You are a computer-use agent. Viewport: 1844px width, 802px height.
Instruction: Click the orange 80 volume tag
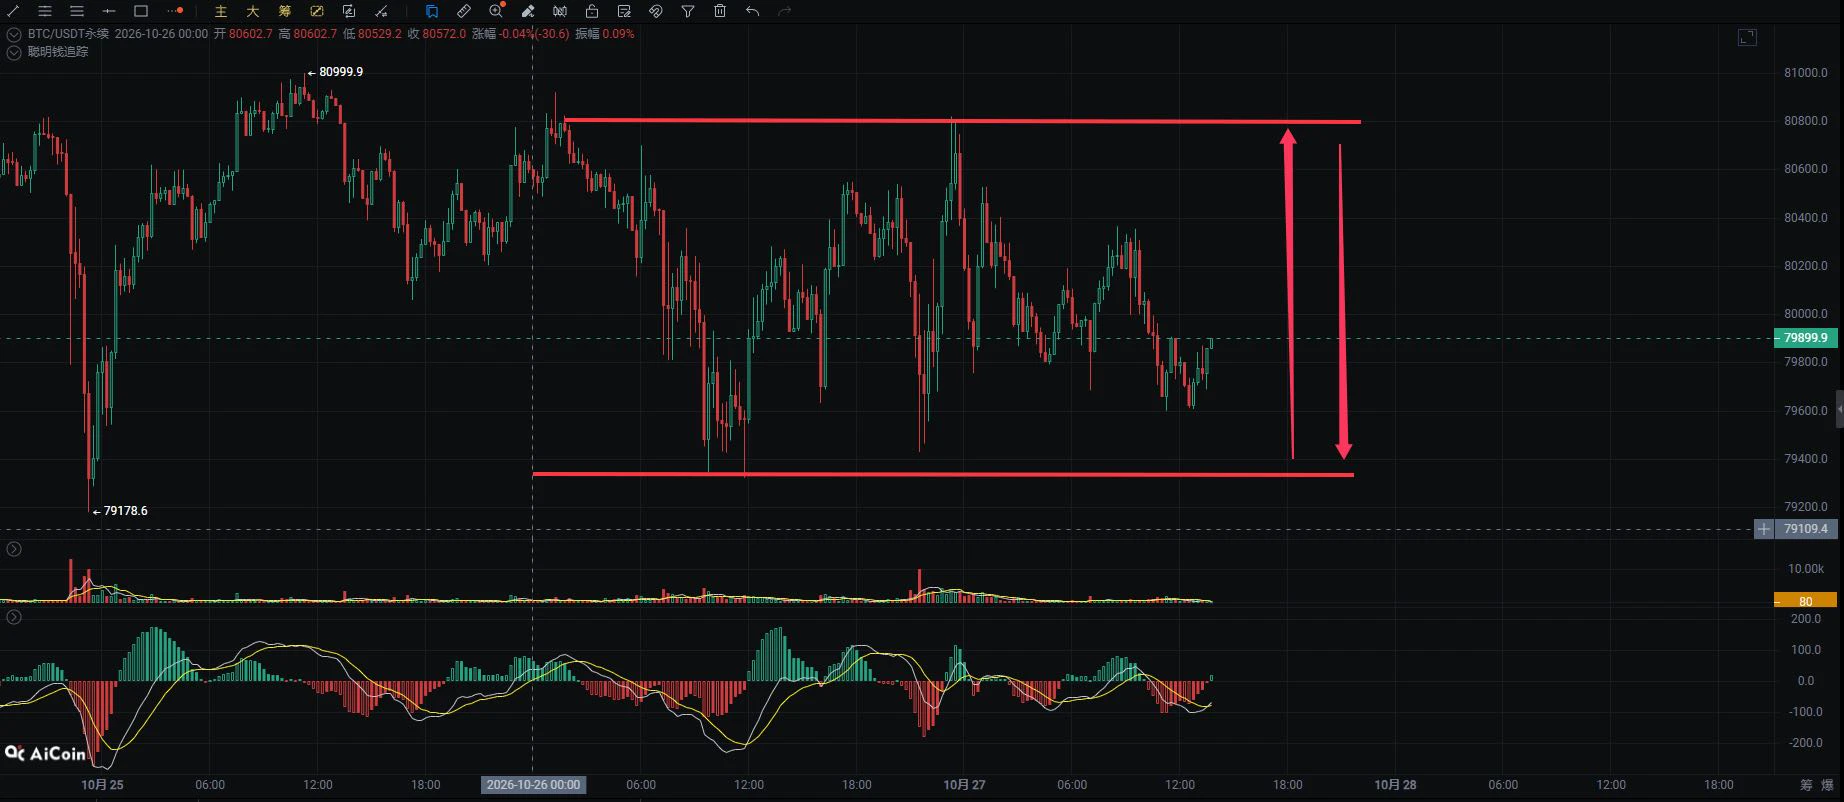[1805, 601]
